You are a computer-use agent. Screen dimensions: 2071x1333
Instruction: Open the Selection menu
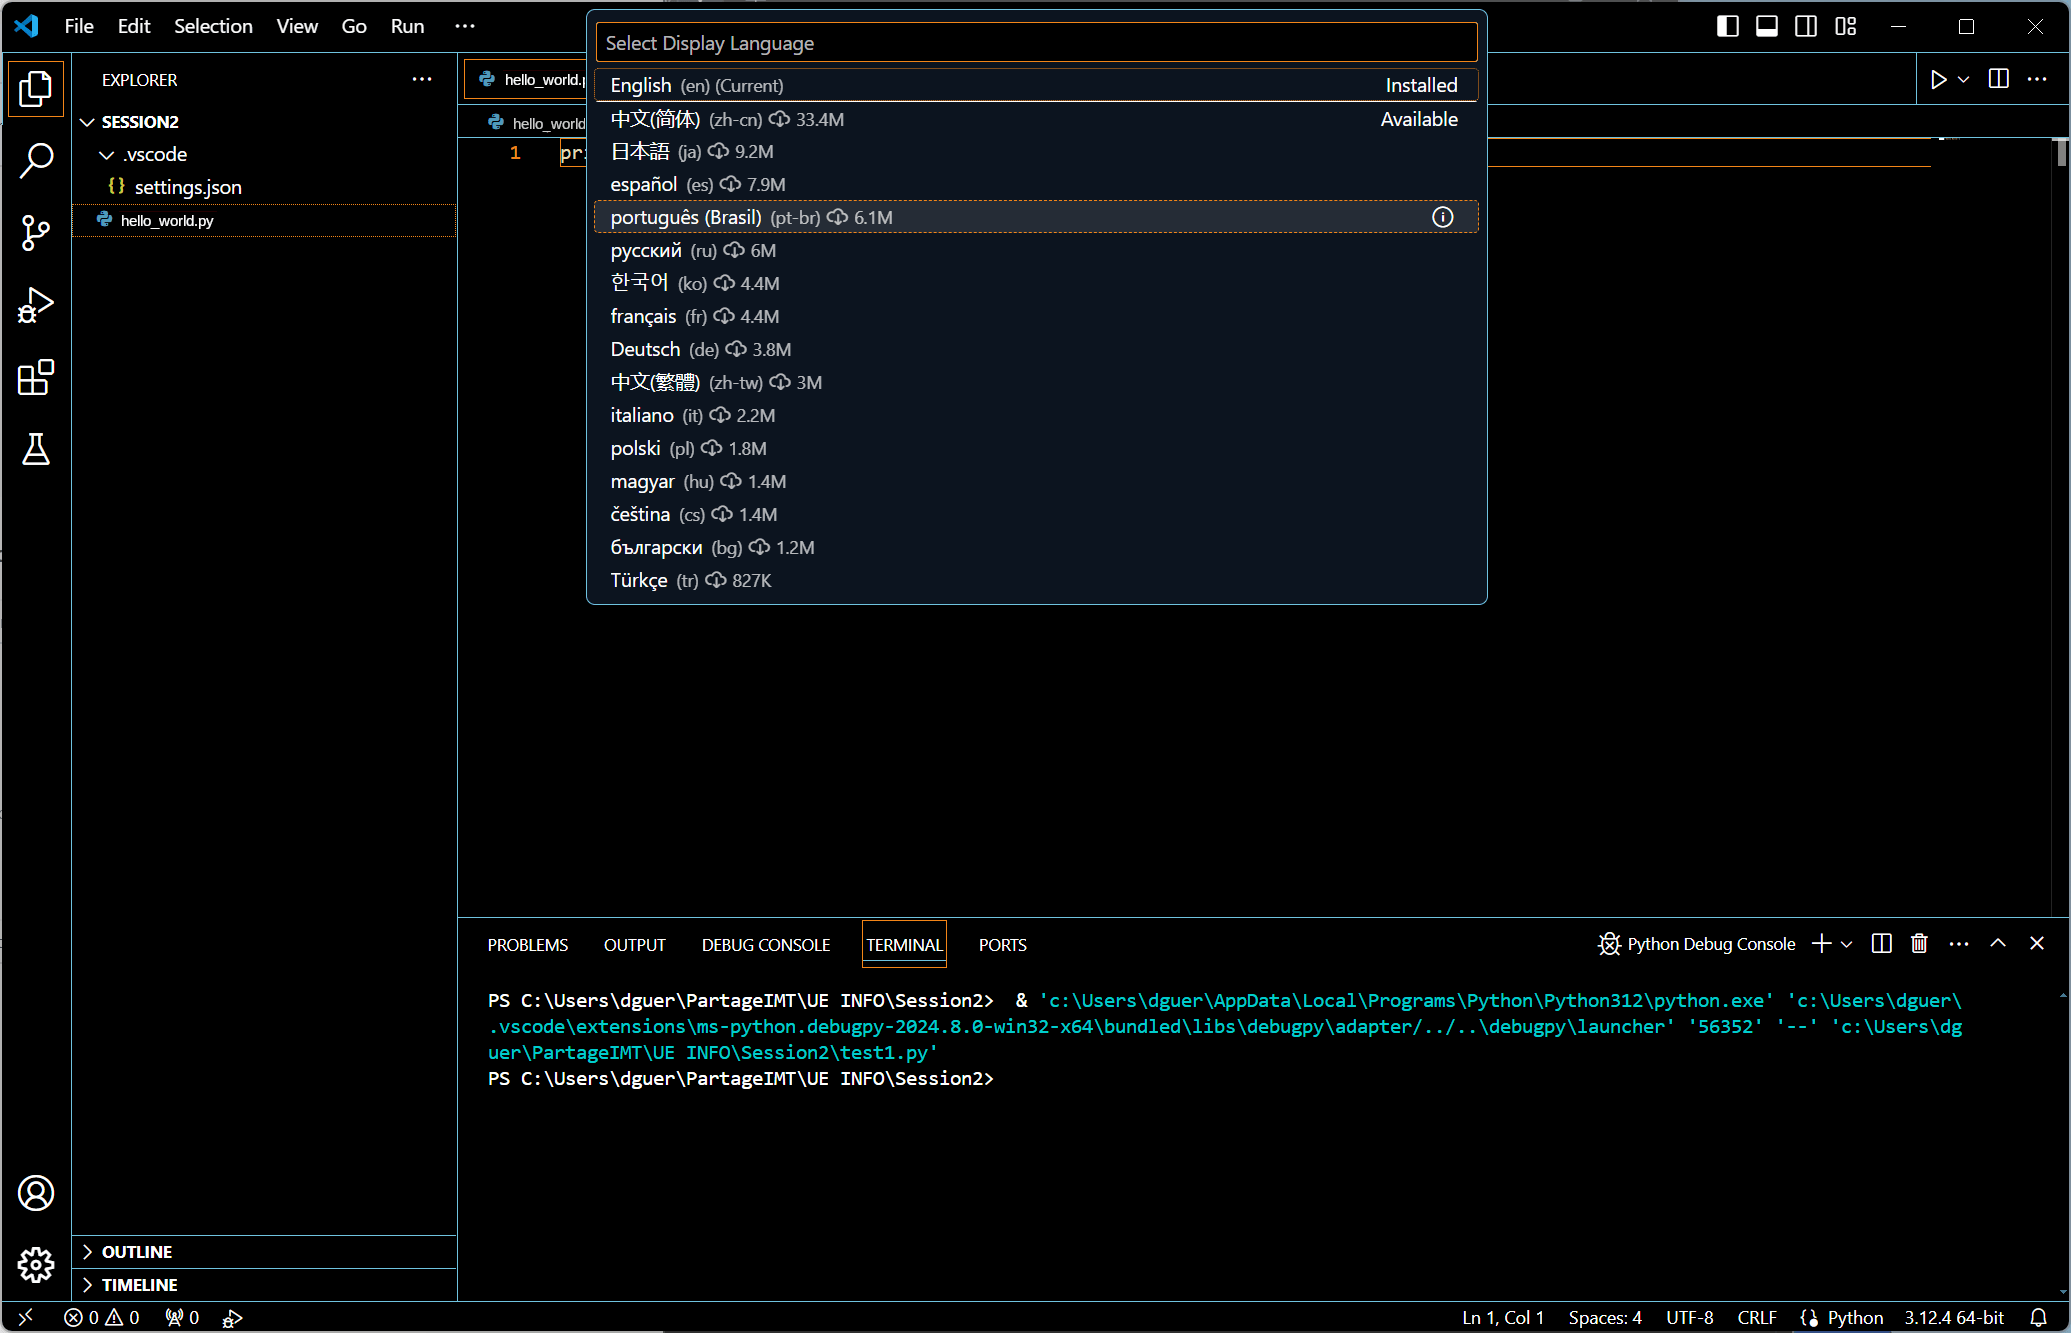(x=213, y=26)
